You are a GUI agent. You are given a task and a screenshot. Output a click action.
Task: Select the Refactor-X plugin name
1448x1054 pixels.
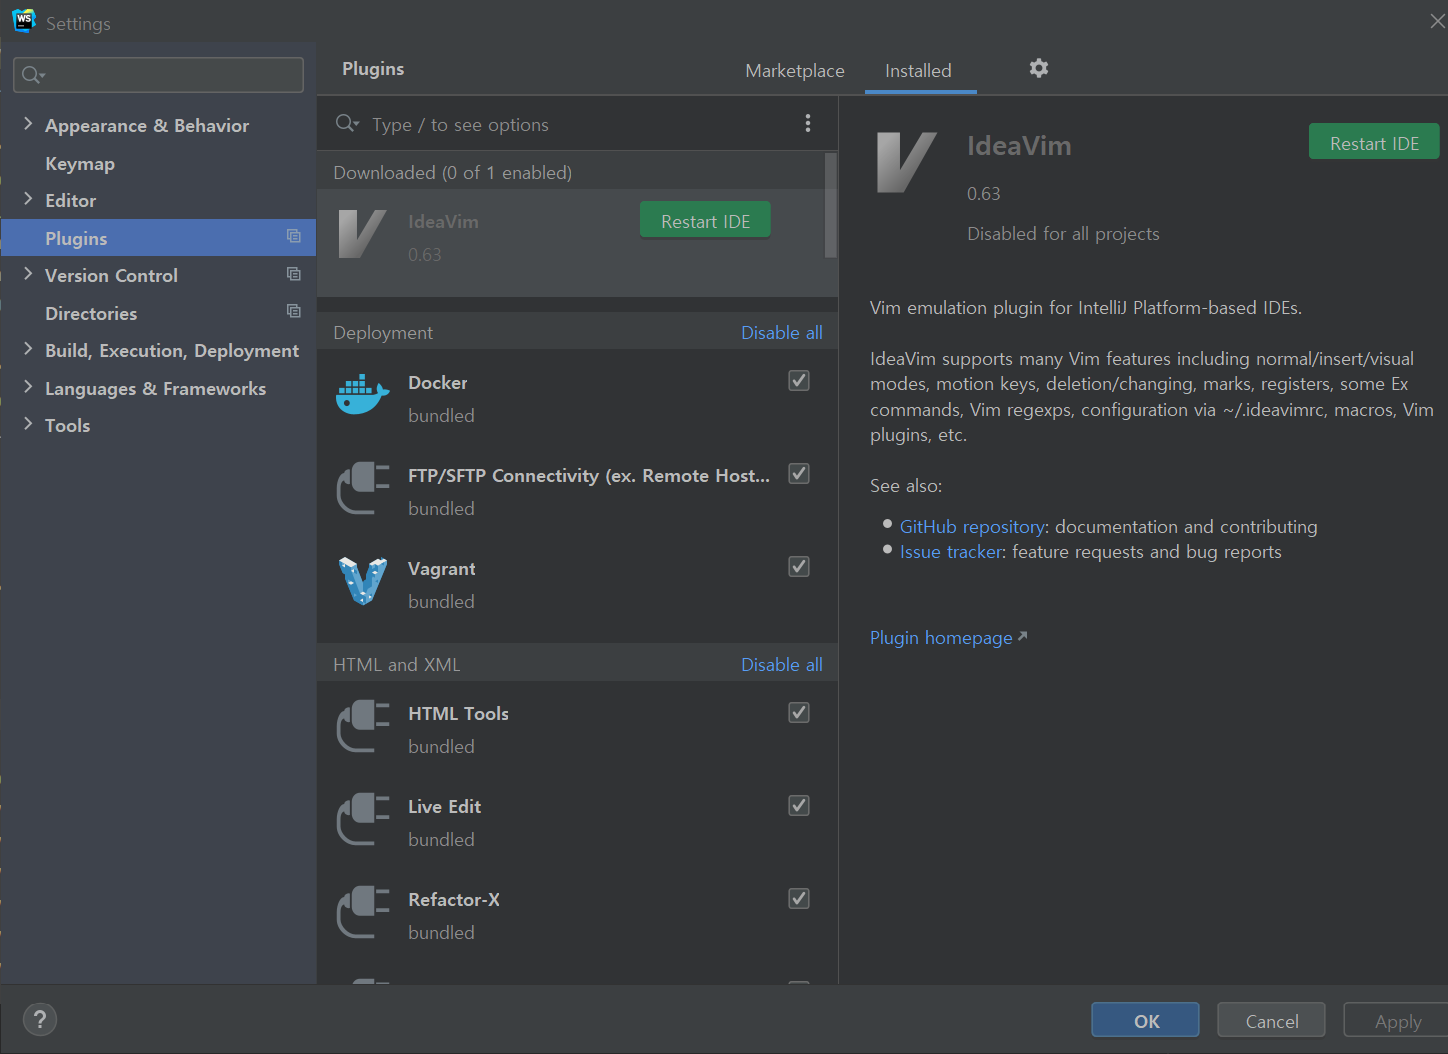(x=454, y=899)
